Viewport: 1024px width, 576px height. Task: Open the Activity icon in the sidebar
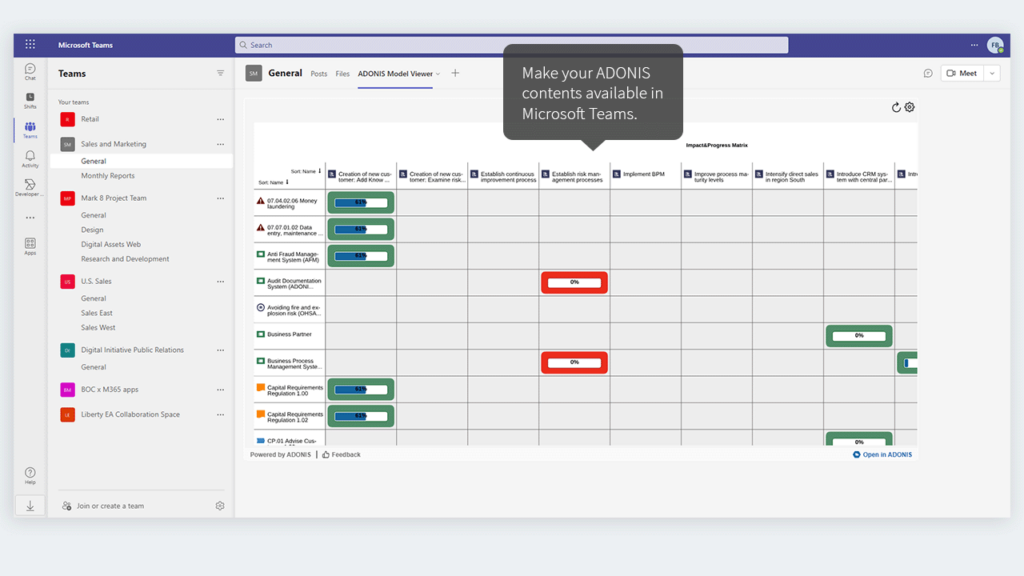[x=29, y=158]
